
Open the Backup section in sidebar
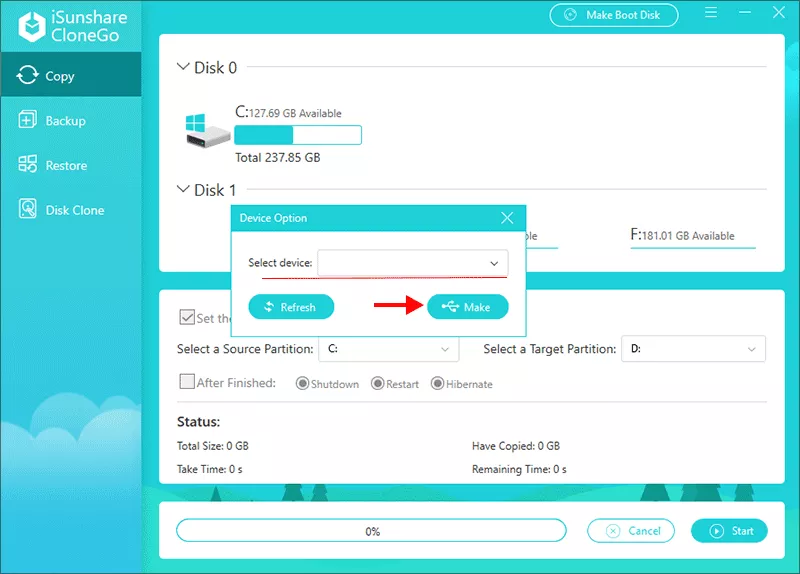point(71,120)
